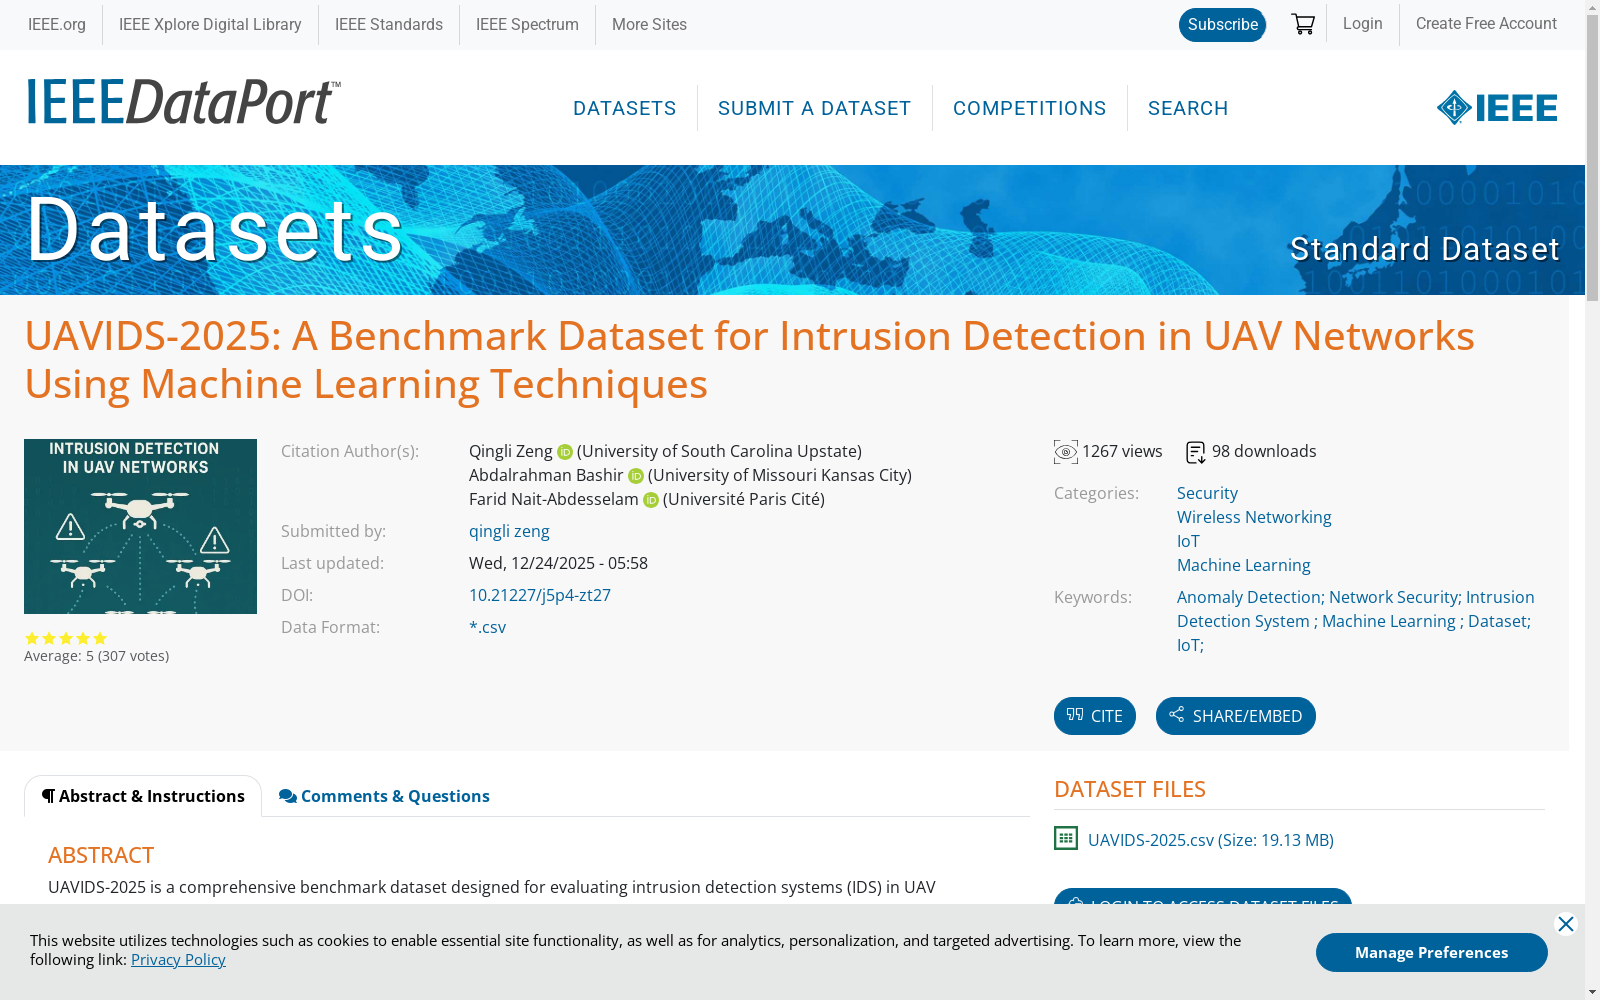The image size is (1600, 1000).
Task: Open the Wireless Networking category
Action: pyautogui.click(x=1254, y=517)
